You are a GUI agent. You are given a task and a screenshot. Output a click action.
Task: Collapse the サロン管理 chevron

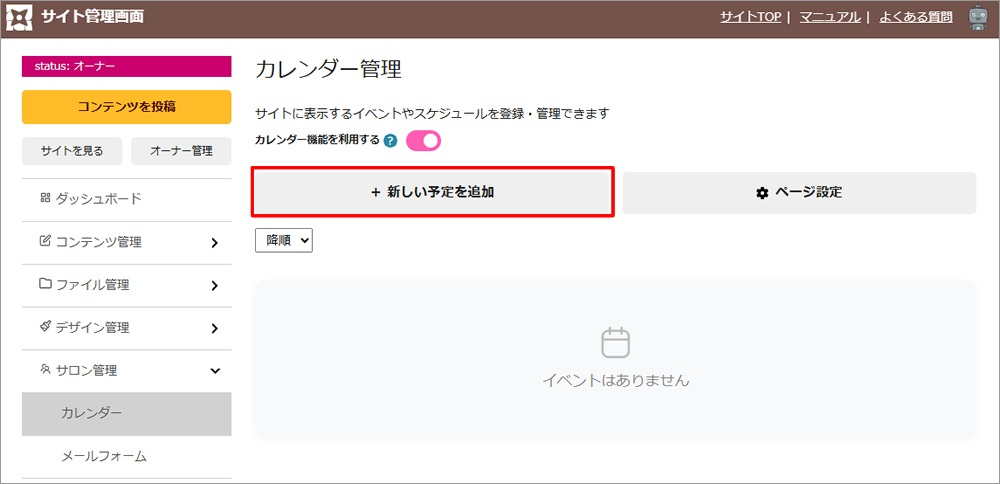click(x=215, y=371)
